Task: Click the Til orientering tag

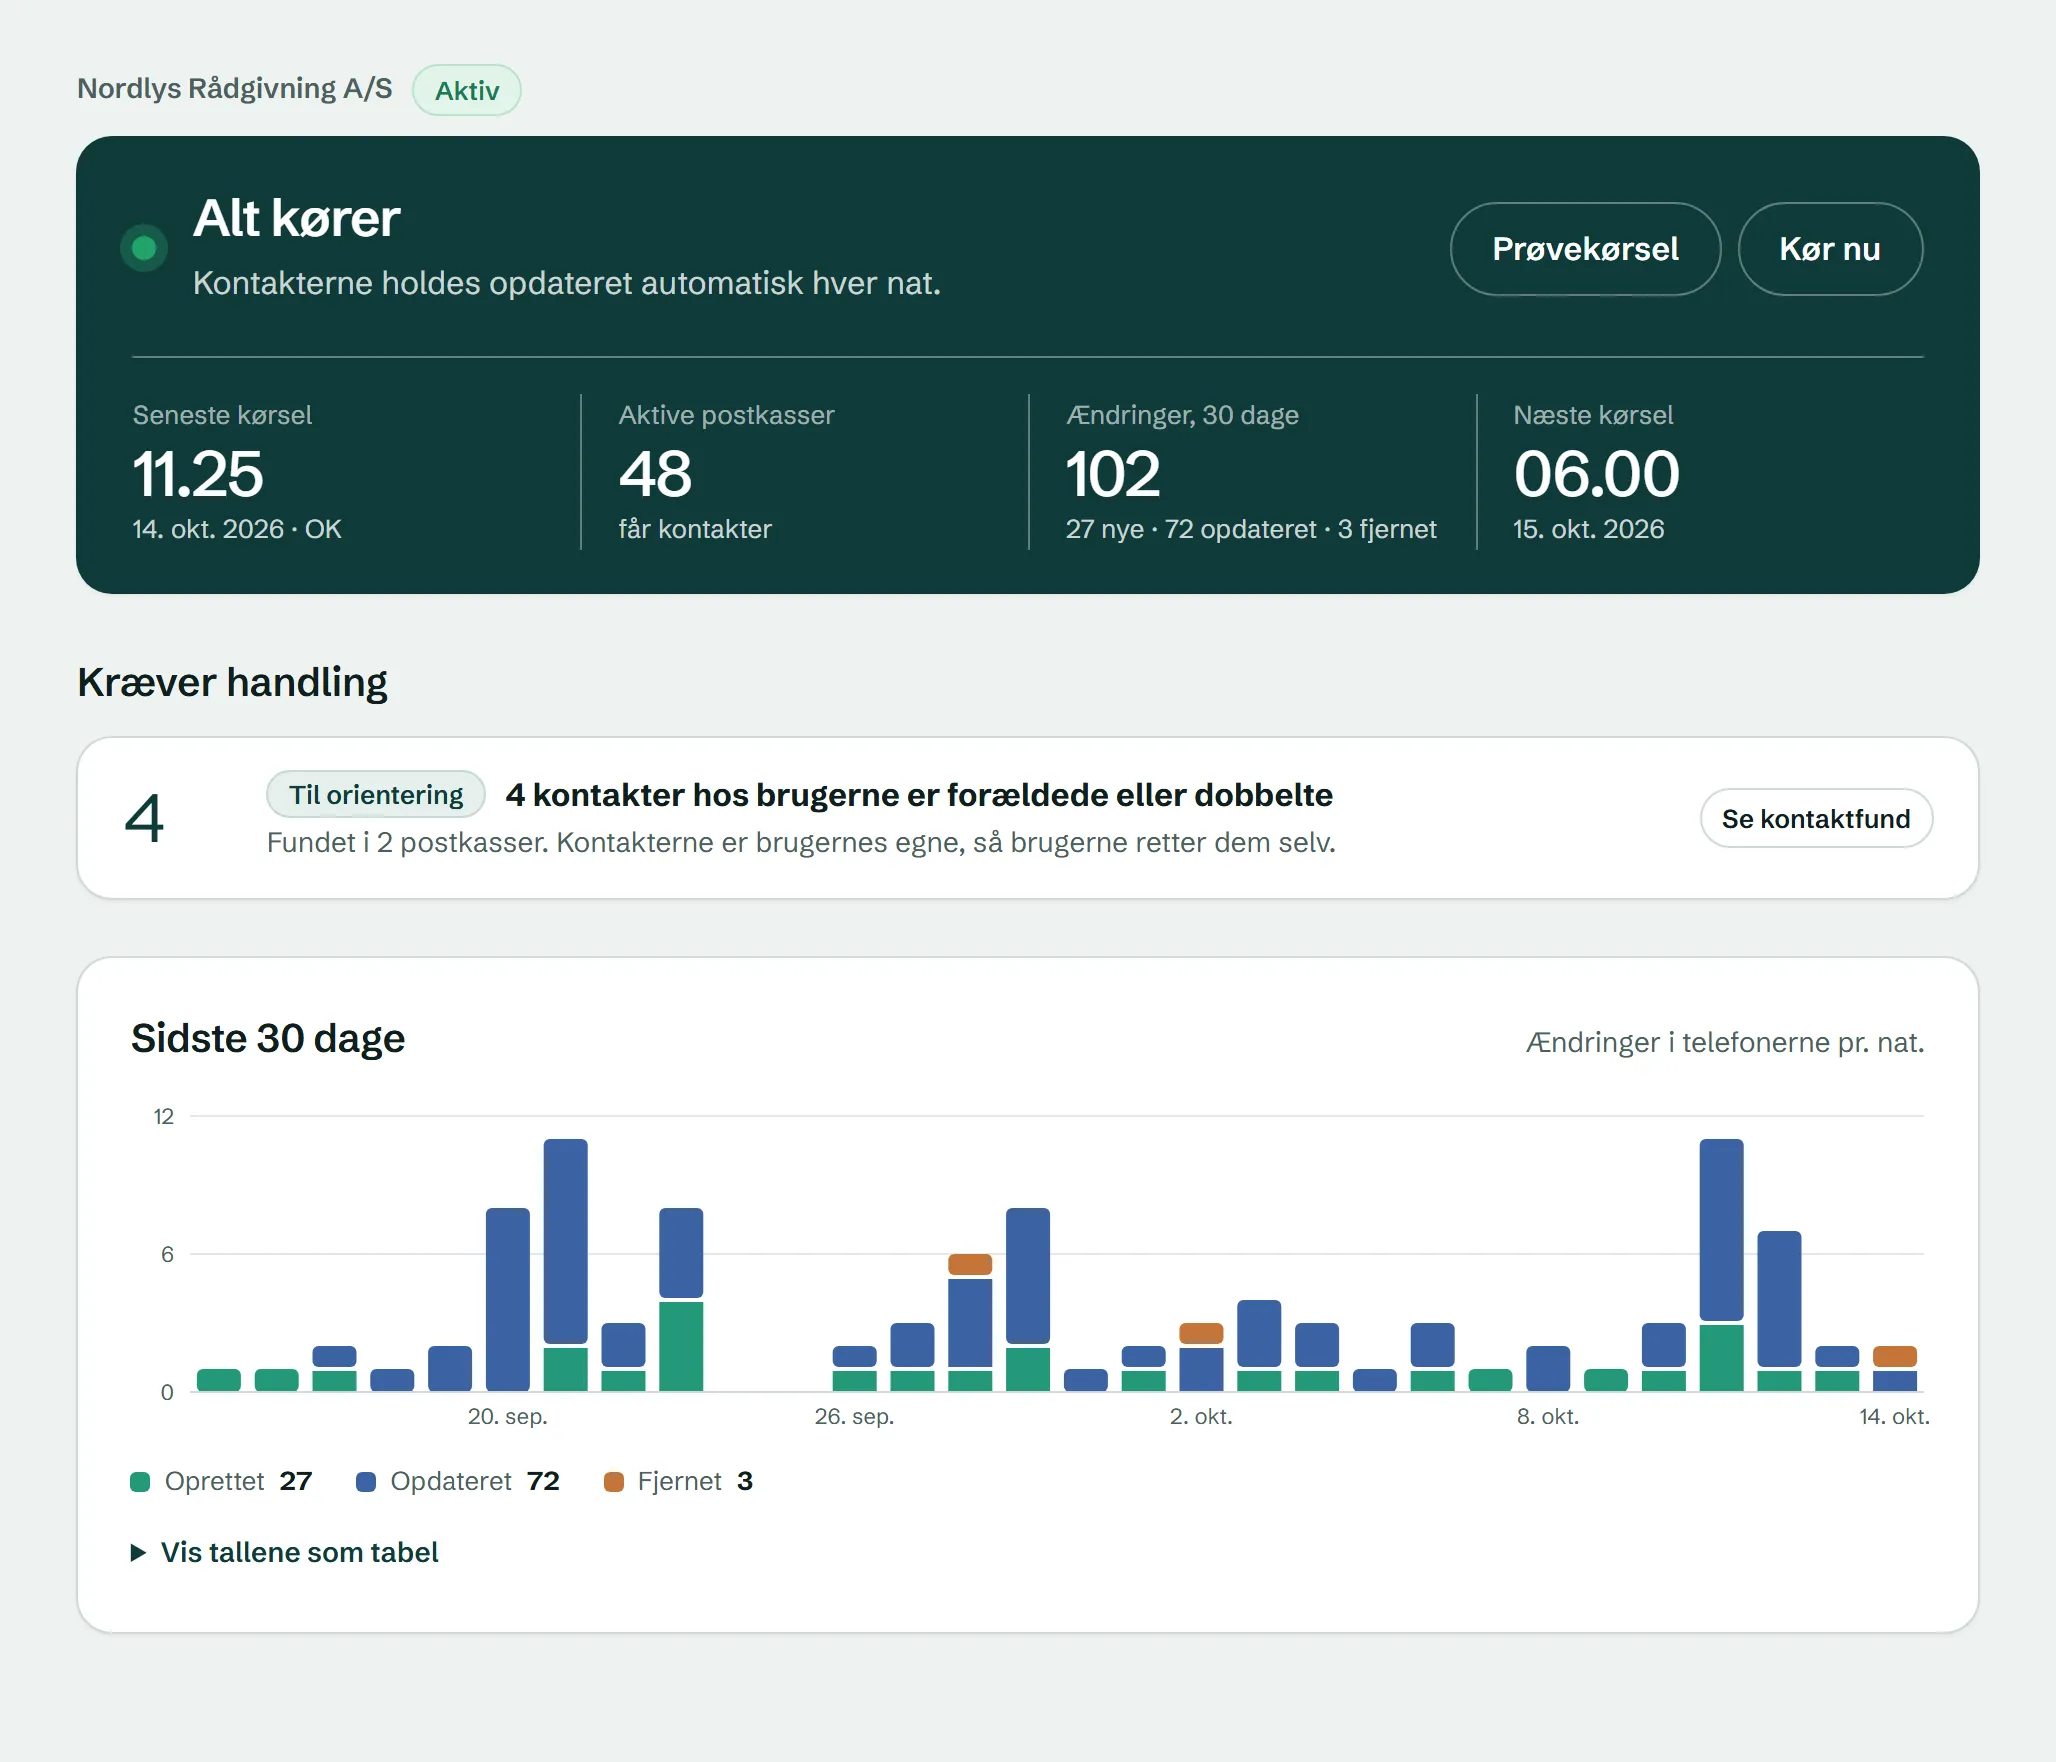Action: pyautogui.click(x=376, y=795)
